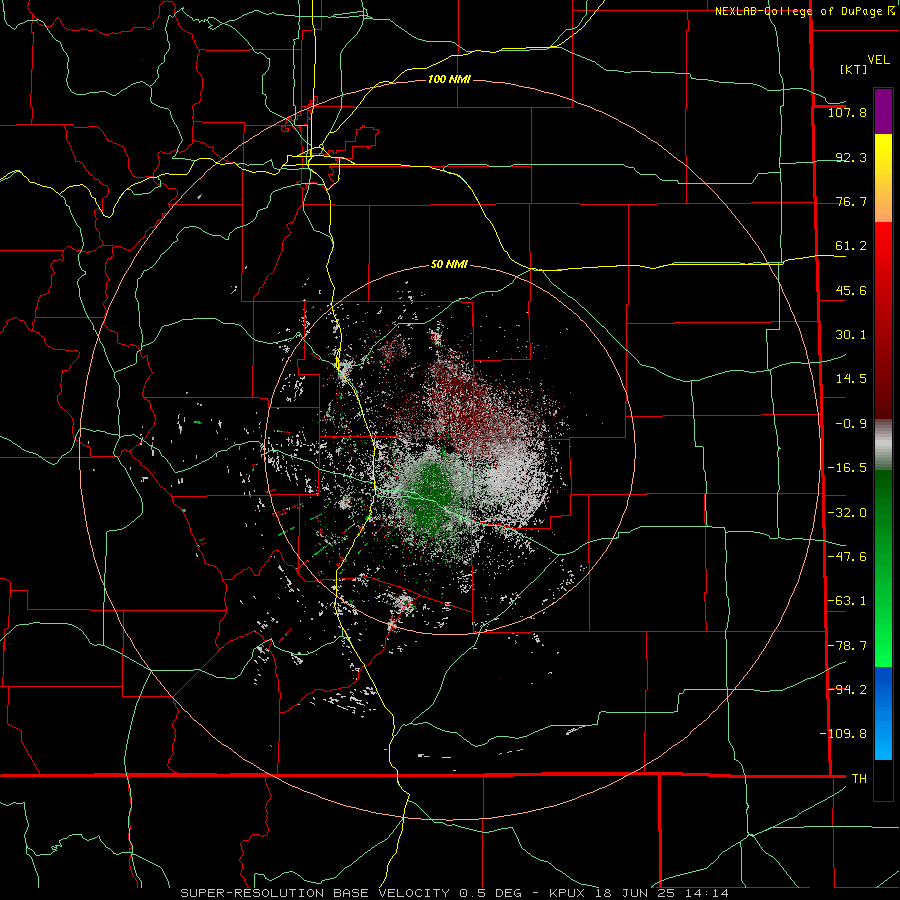Image resolution: width=900 pixels, height=900 pixels.
Task: Click the -32.0 velocity scale value
Action: (847, 513)
